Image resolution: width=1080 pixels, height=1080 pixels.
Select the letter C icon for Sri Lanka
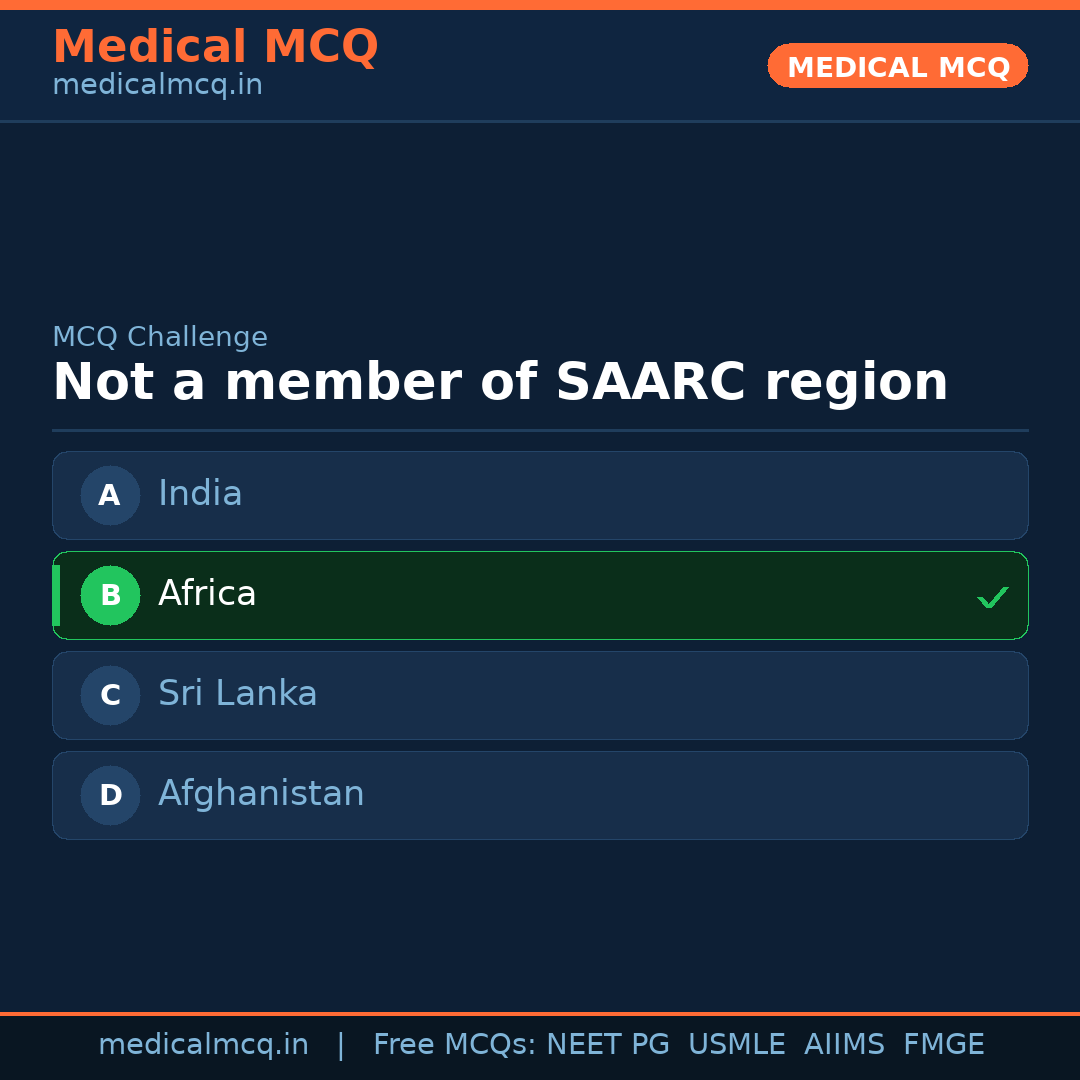pyautogui.click(x=110, y=695)
